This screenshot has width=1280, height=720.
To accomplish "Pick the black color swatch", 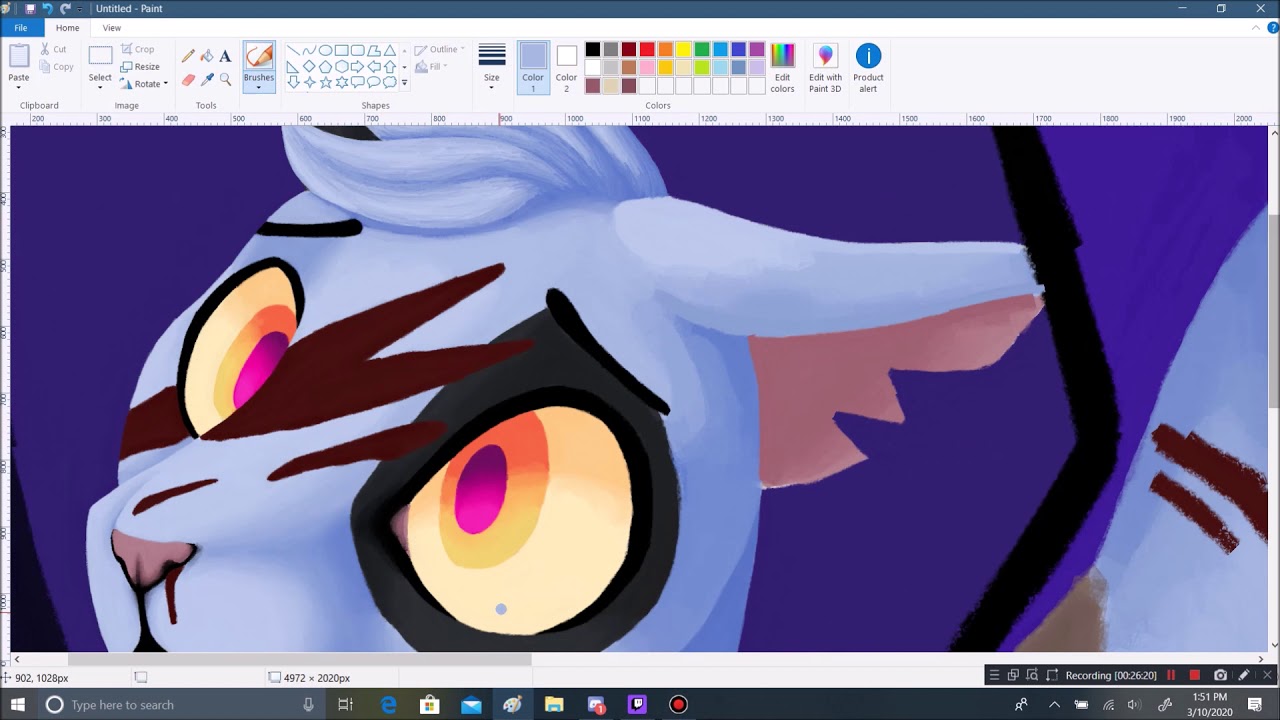I will click(593, 50).
